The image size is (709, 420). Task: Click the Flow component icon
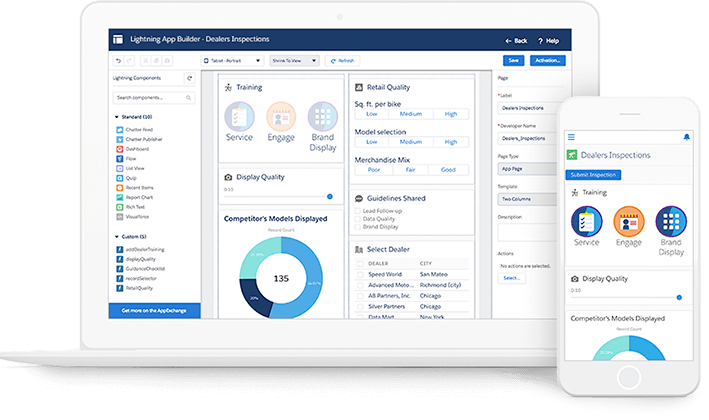click(x=120, y=159)
